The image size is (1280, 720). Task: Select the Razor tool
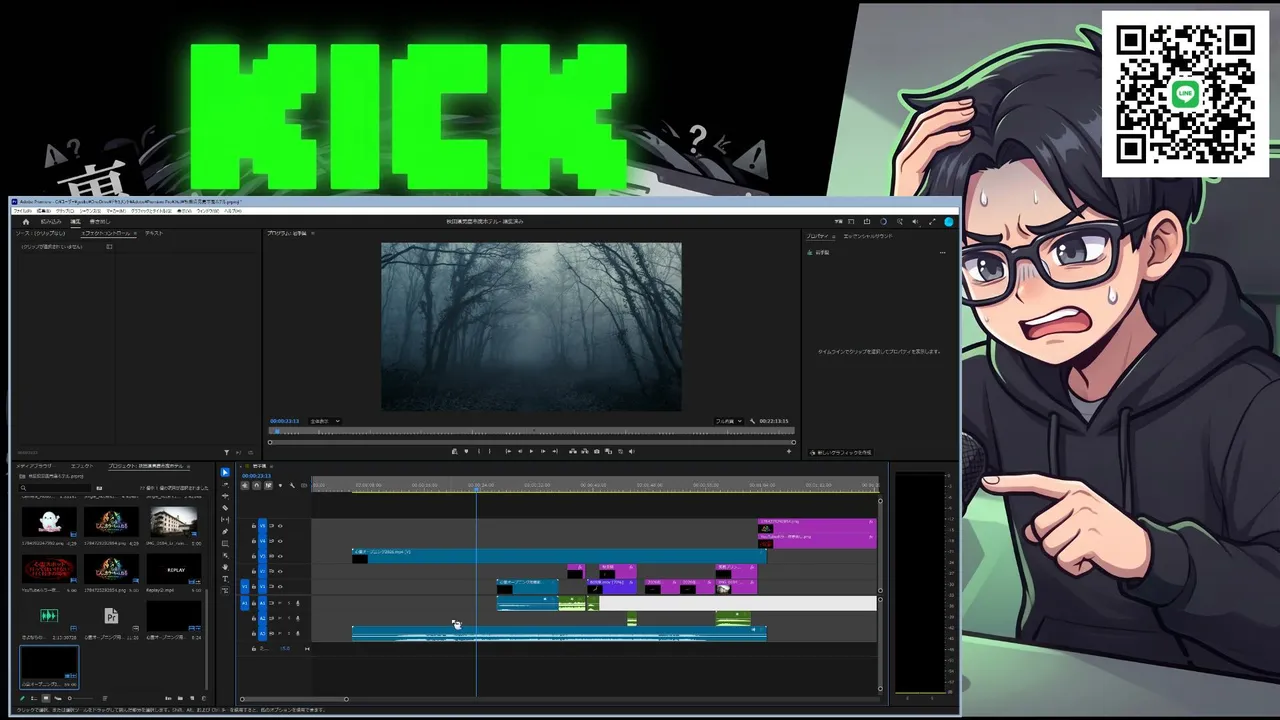tap(225, 508)
